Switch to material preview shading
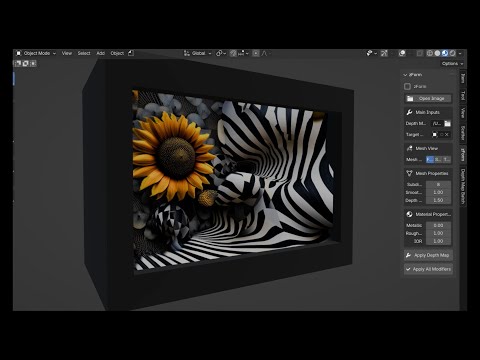This screenshot has height=360, width=480. (x=445, y=53)
